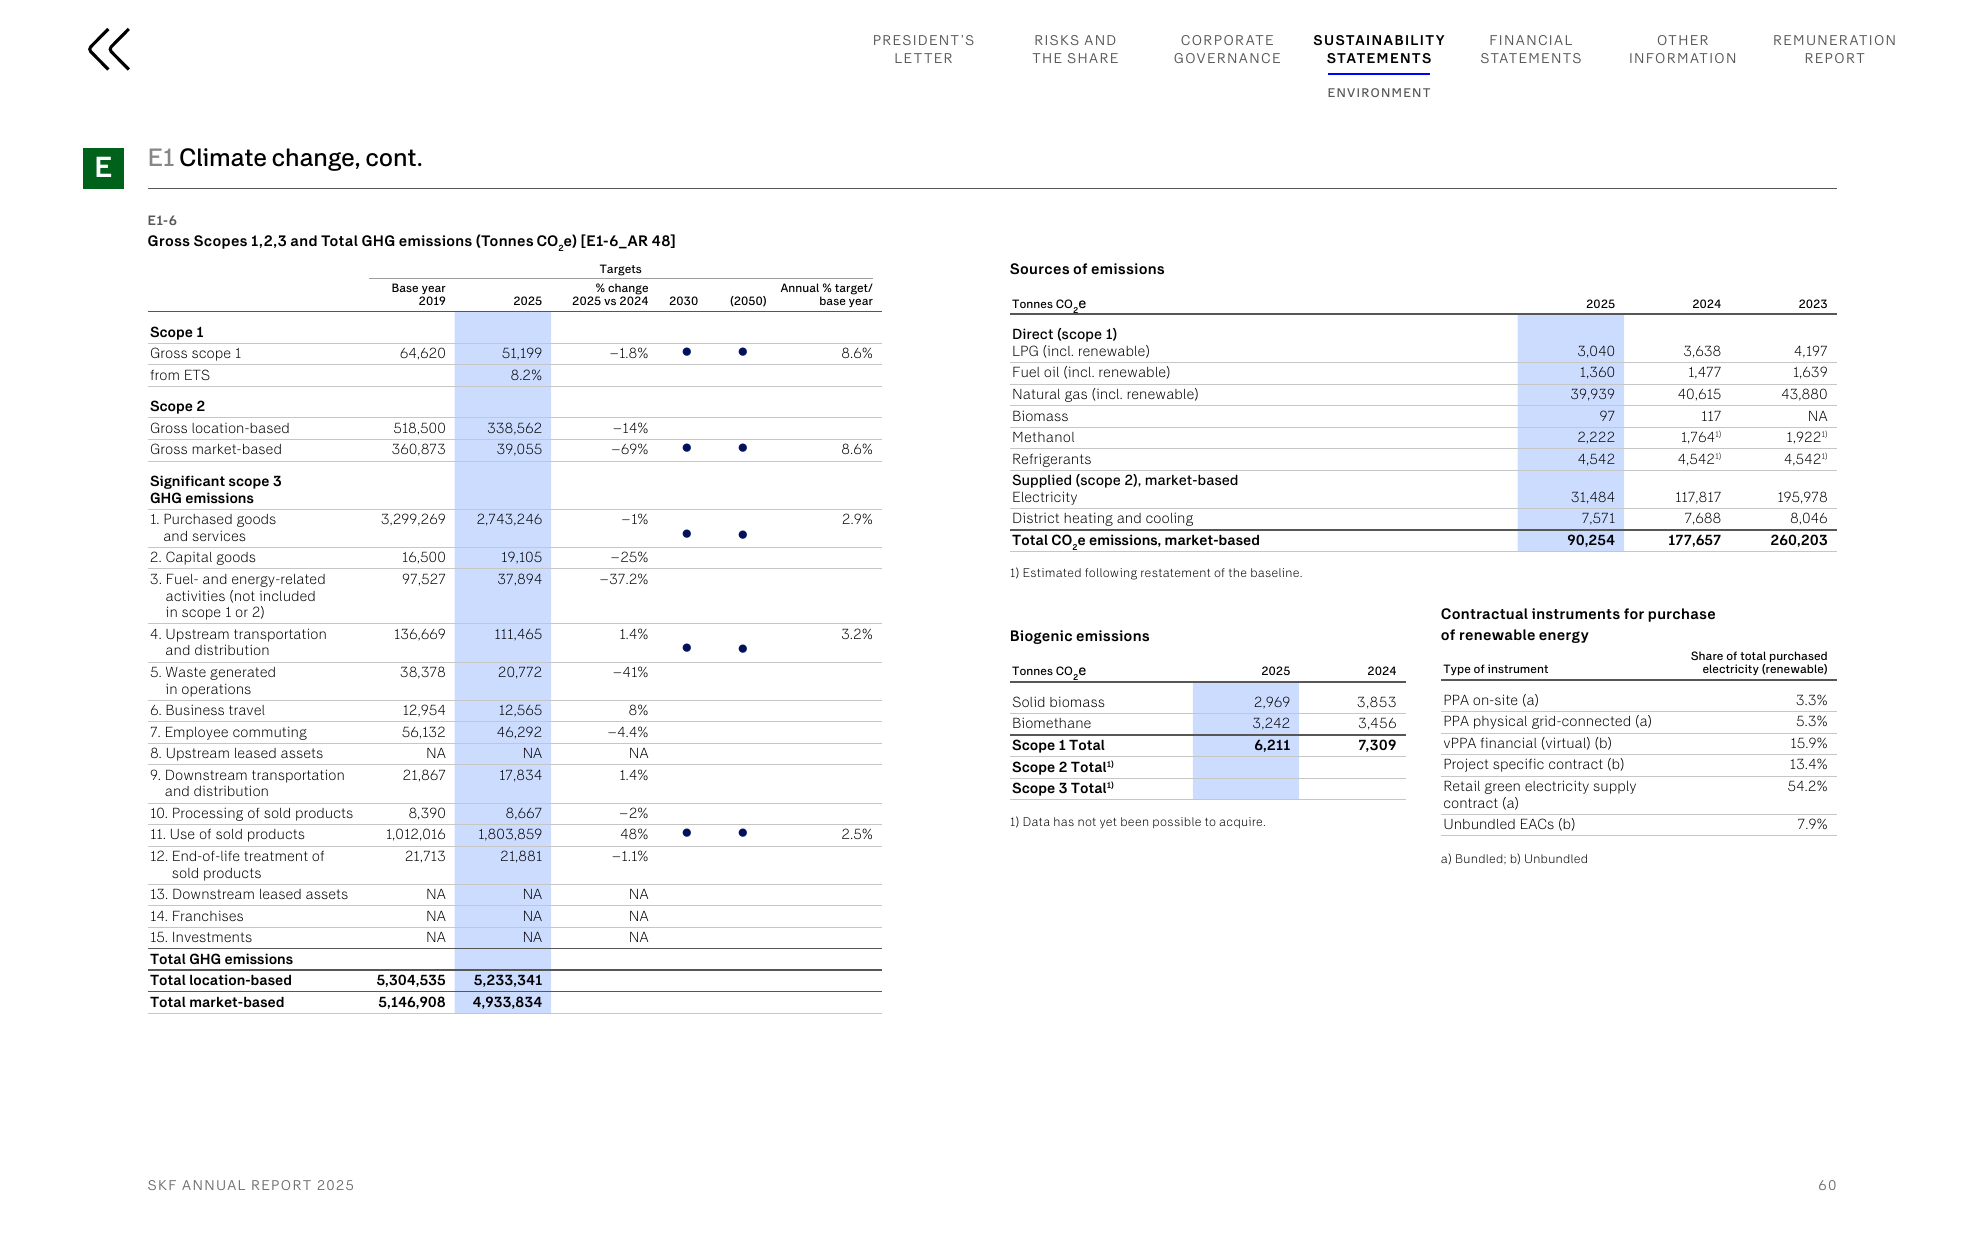
Task: Click Natural gas 2025 value 39,939
Action: (1592, 394)
